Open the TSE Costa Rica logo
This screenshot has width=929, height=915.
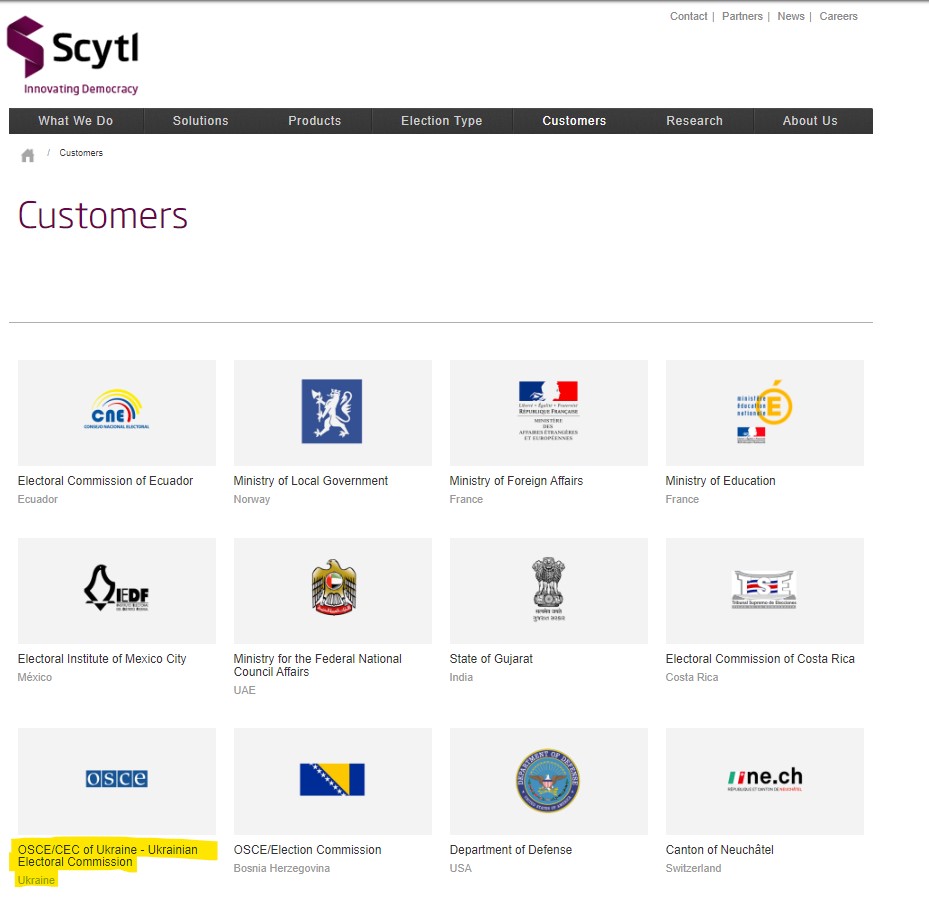point(764,591)
